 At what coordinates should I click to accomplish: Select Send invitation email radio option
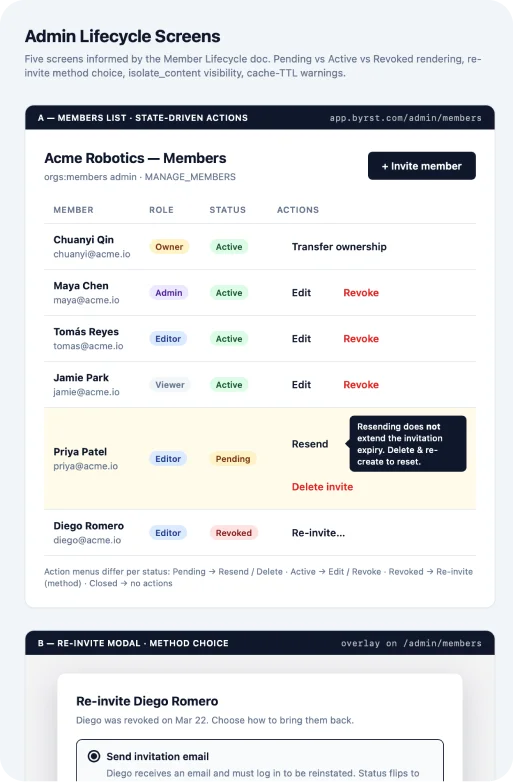coord(94,756)
